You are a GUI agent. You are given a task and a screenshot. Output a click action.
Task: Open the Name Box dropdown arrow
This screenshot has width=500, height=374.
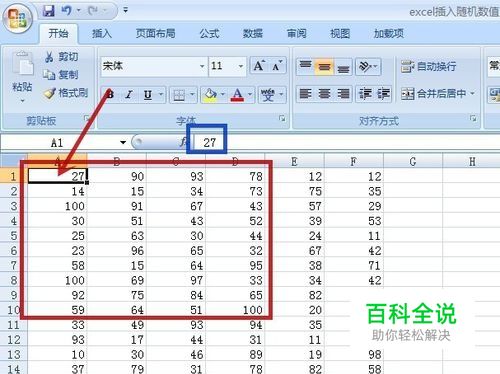[x=123, y=143]
